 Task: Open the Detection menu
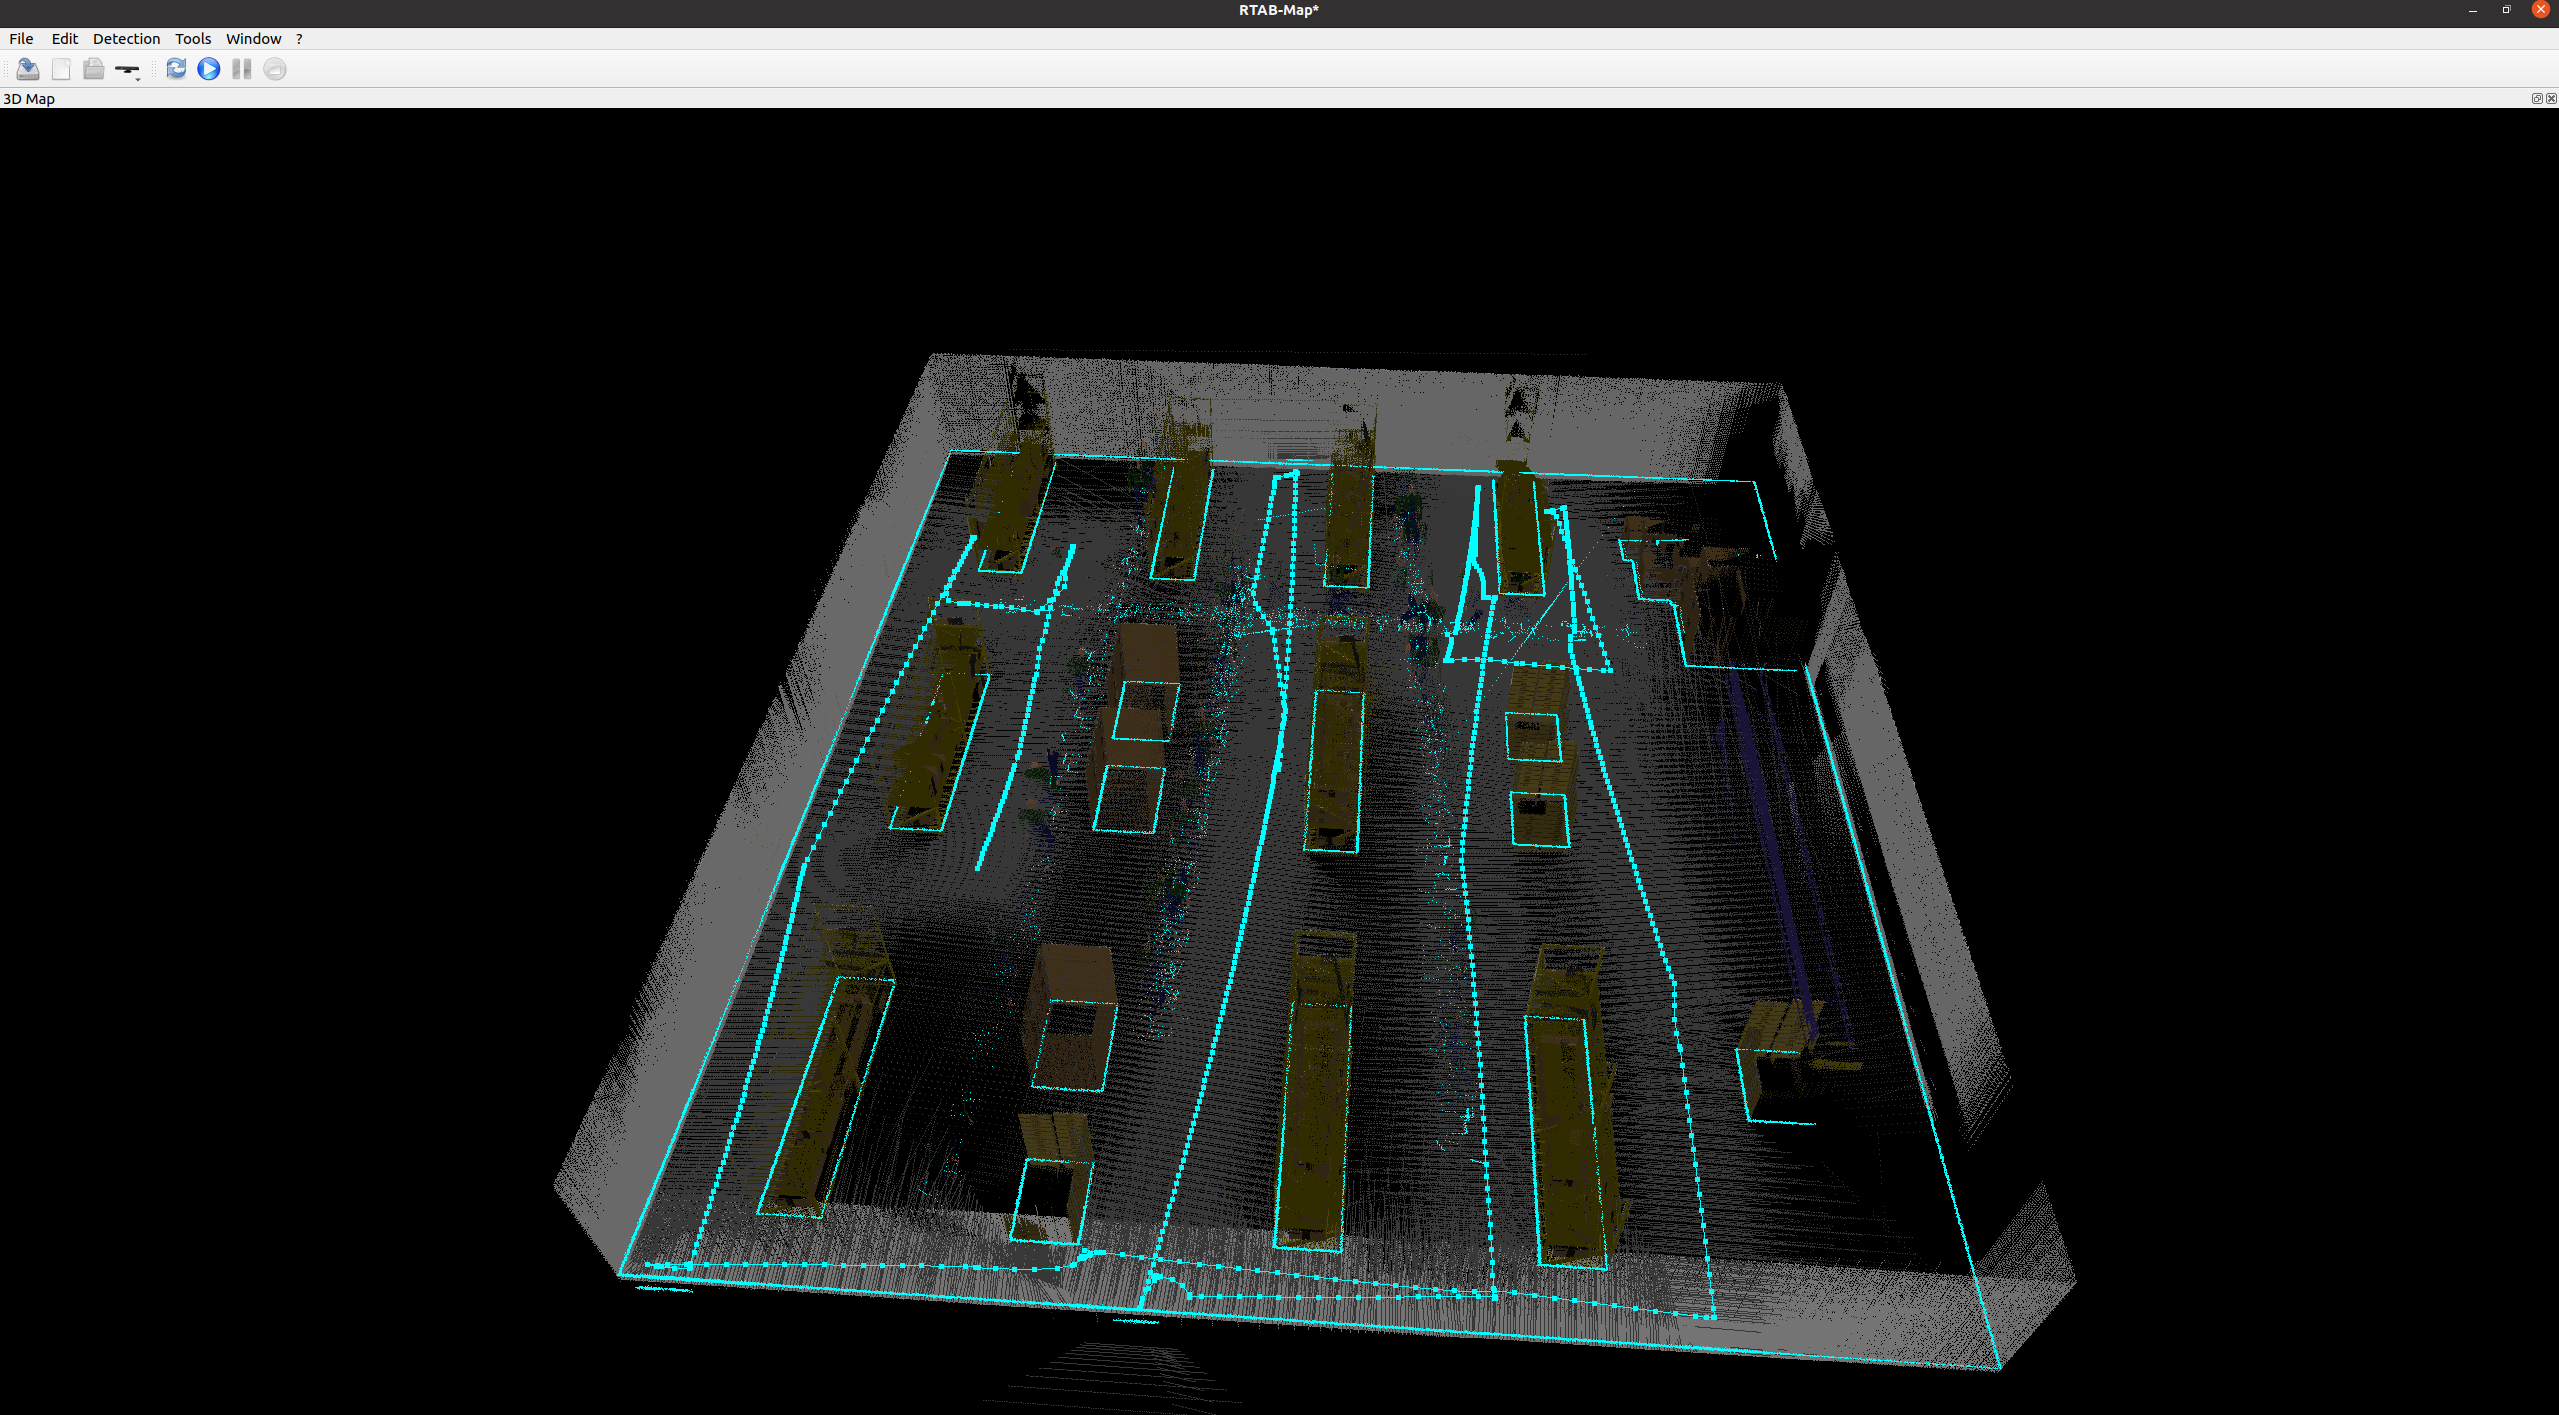pos(126,39)
